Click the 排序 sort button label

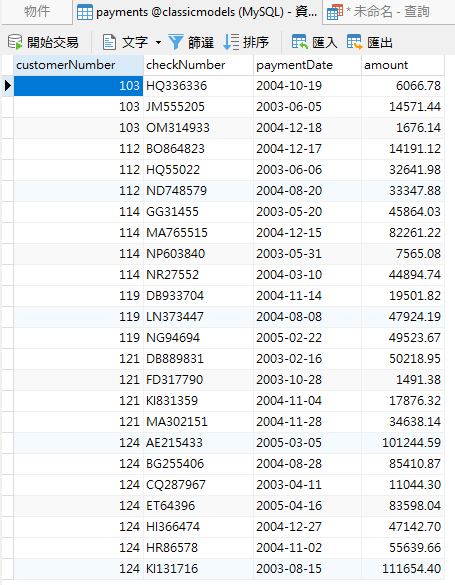click(x=256, y=43)
